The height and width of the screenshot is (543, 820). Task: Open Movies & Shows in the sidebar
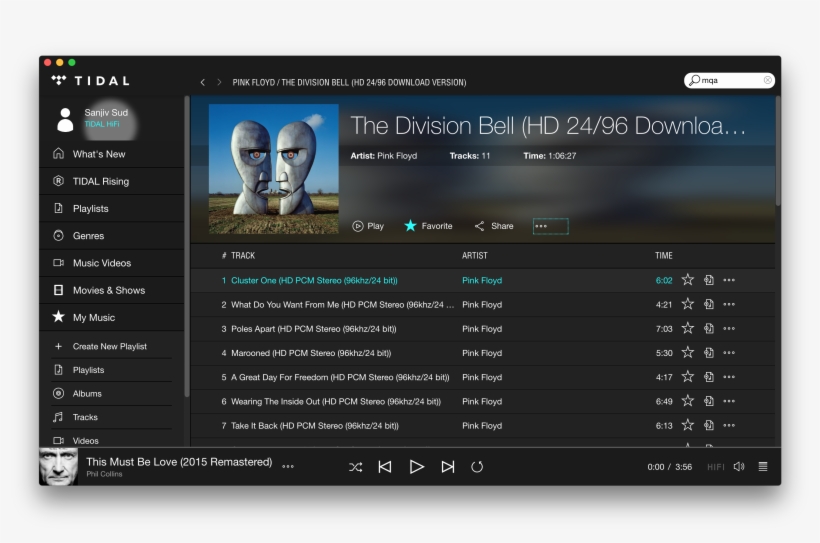click(111, 290)
